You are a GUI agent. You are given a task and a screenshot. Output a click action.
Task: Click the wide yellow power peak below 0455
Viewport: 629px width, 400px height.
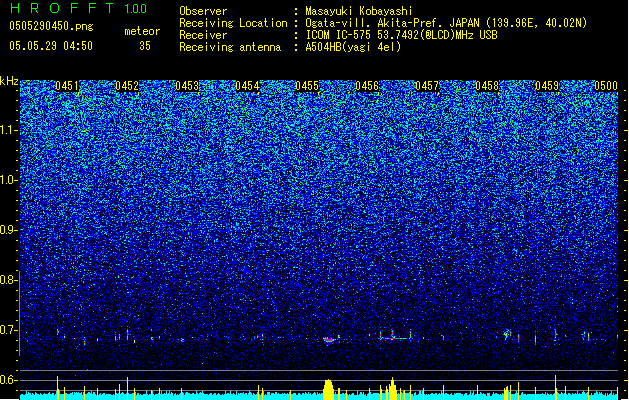click(329, 389)
